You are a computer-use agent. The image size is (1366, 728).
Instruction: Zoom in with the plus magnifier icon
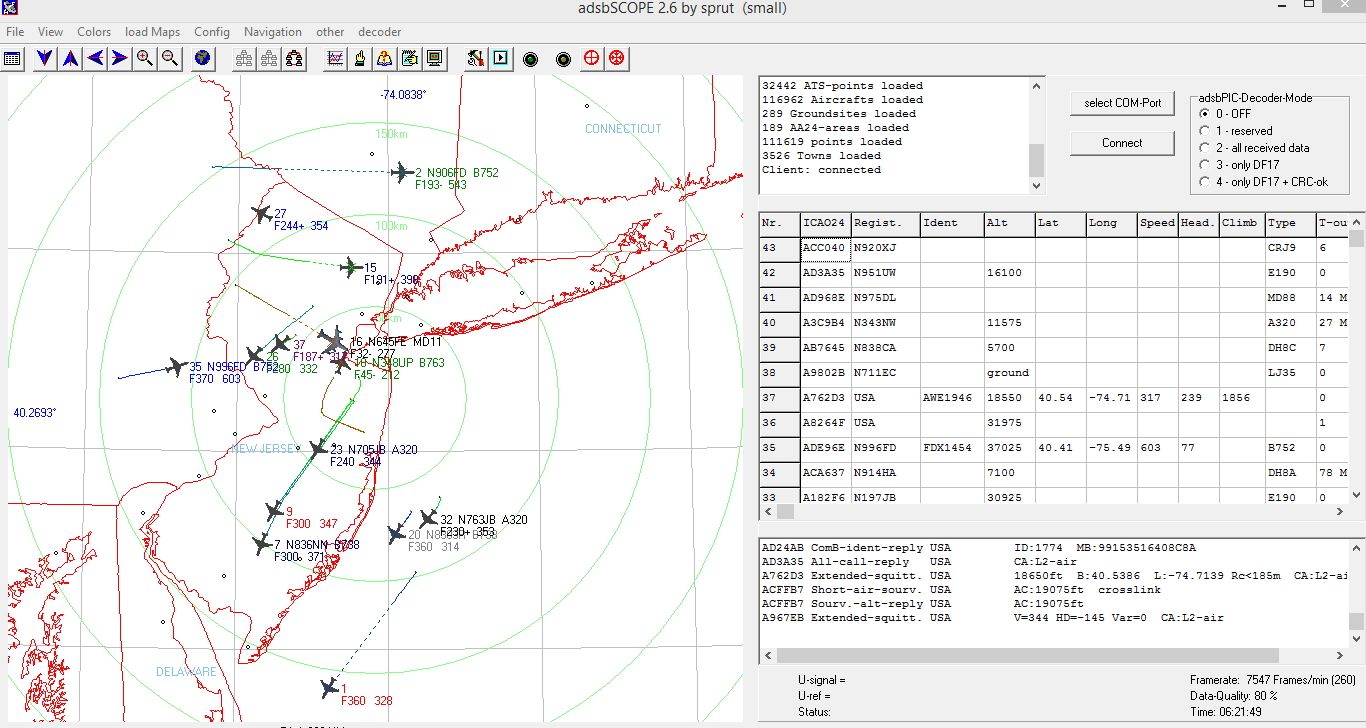[x=145, y=58]
